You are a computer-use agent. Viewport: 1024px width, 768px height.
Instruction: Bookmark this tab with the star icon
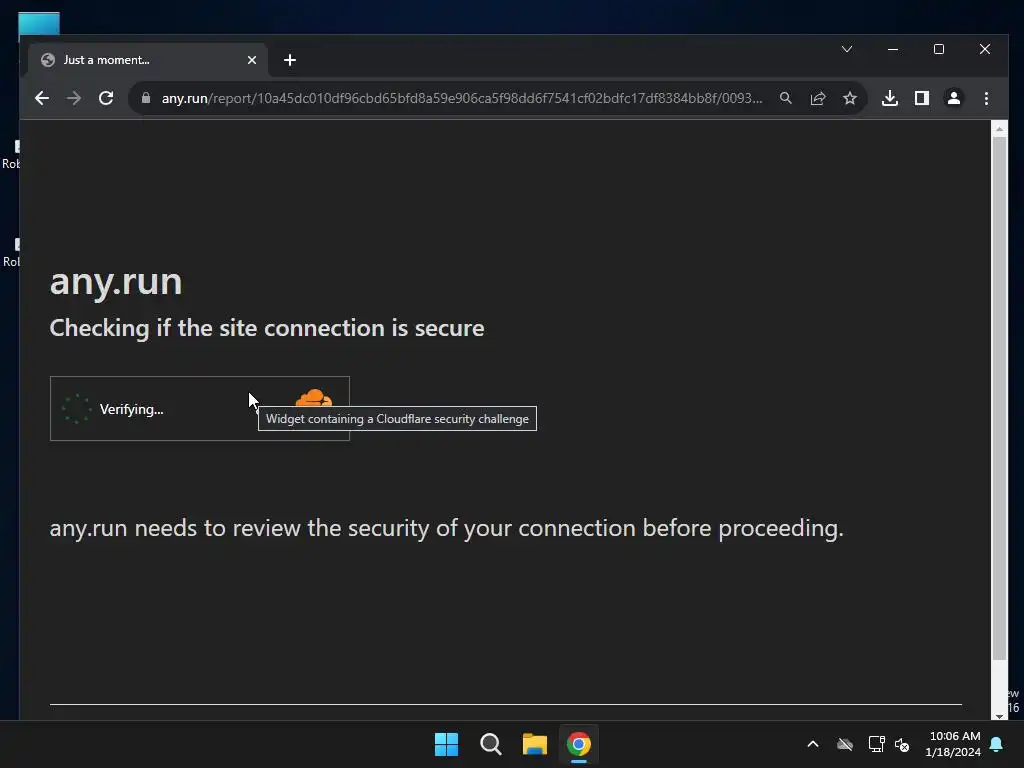850,98
